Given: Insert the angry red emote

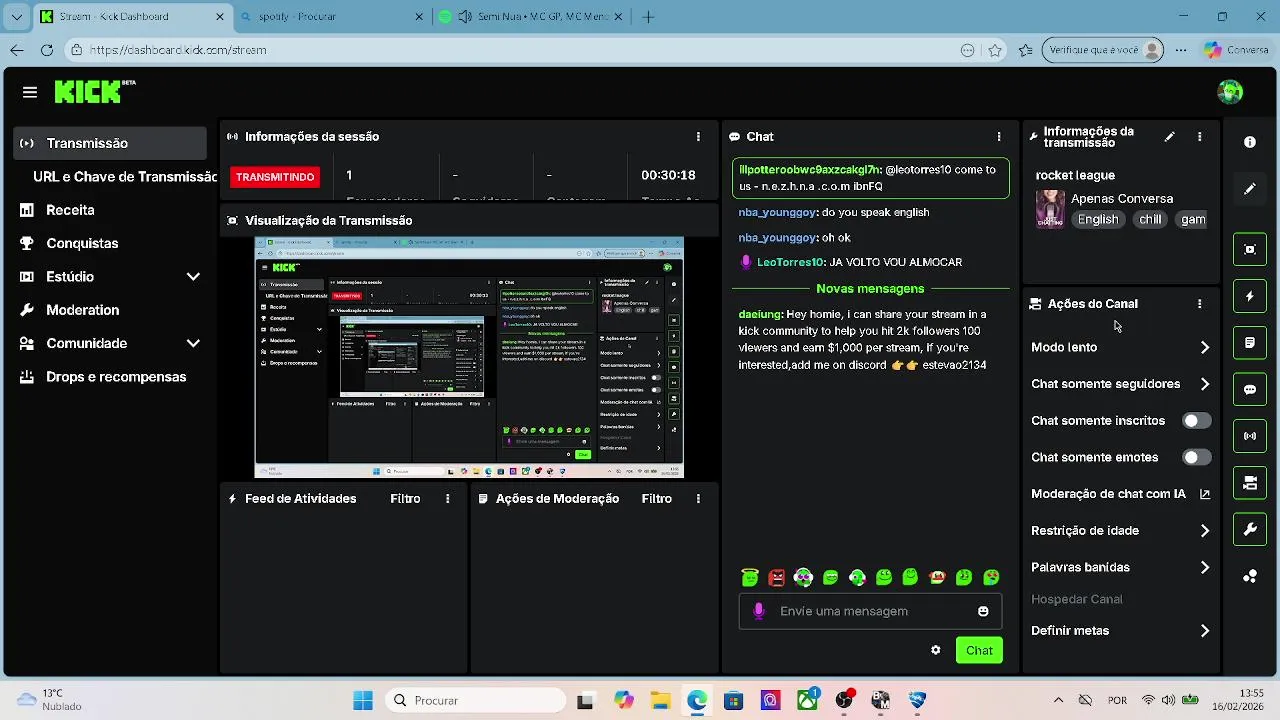Looking at the screenshot, I should [777, 577].
